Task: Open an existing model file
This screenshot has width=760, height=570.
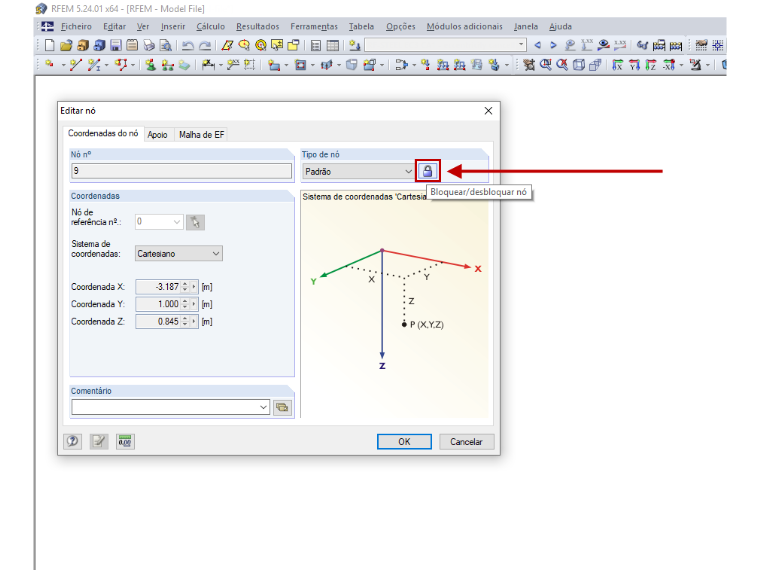Action: tap(66, 46)
